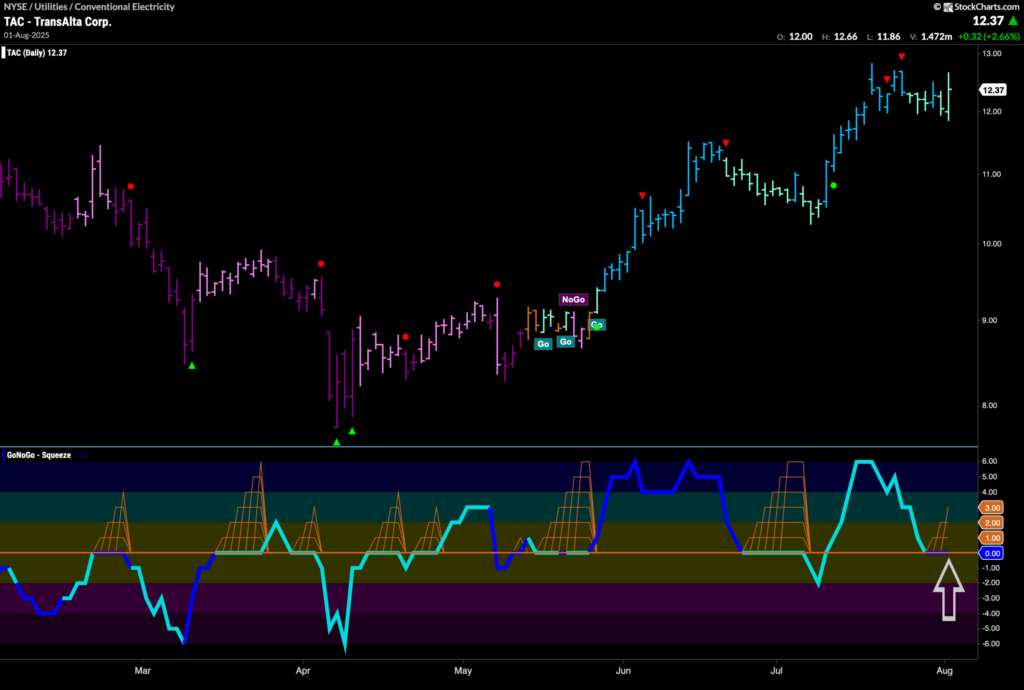Screen dimensions: 1024x690
Task: Click the green price-up triangle beside 12.37
Action: point(1013,22)
